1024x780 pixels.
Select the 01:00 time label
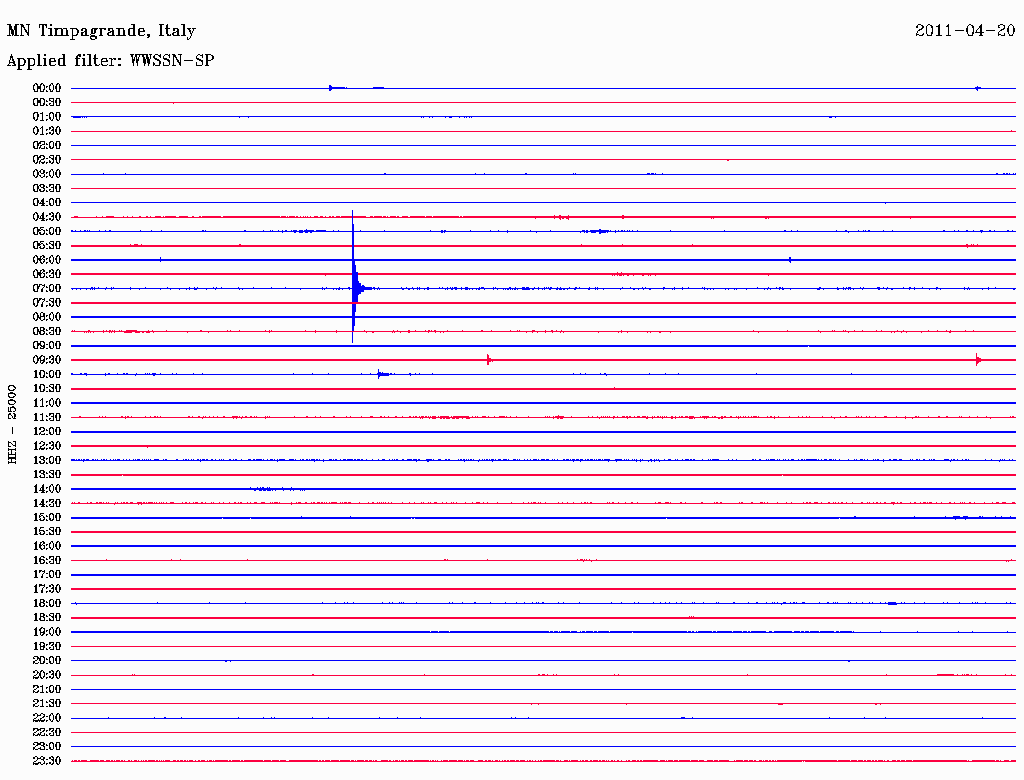point(47,117)
